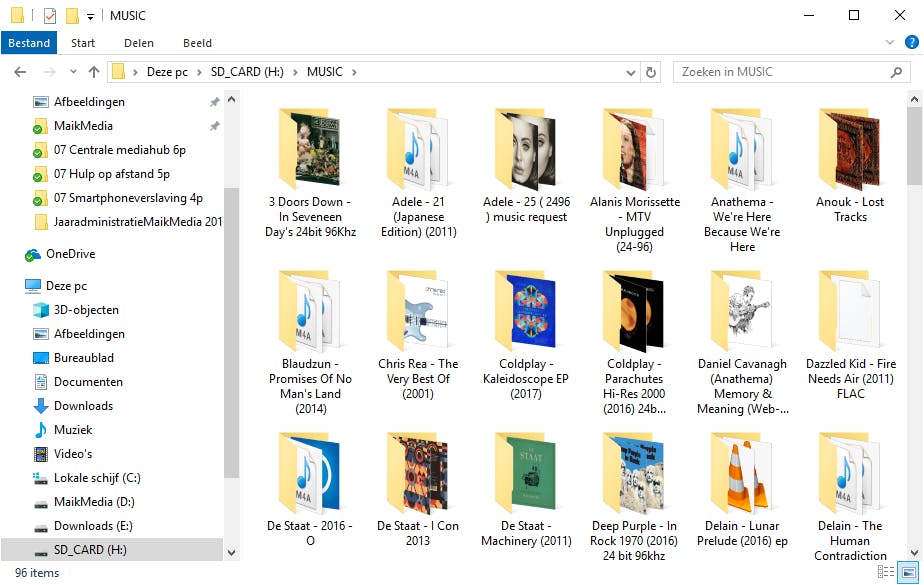The height and width of the screenshot is (585, 924).
Task: Open the Blaudzun Promises Of No Man's Land folder
Action: [x=310, y=342]
